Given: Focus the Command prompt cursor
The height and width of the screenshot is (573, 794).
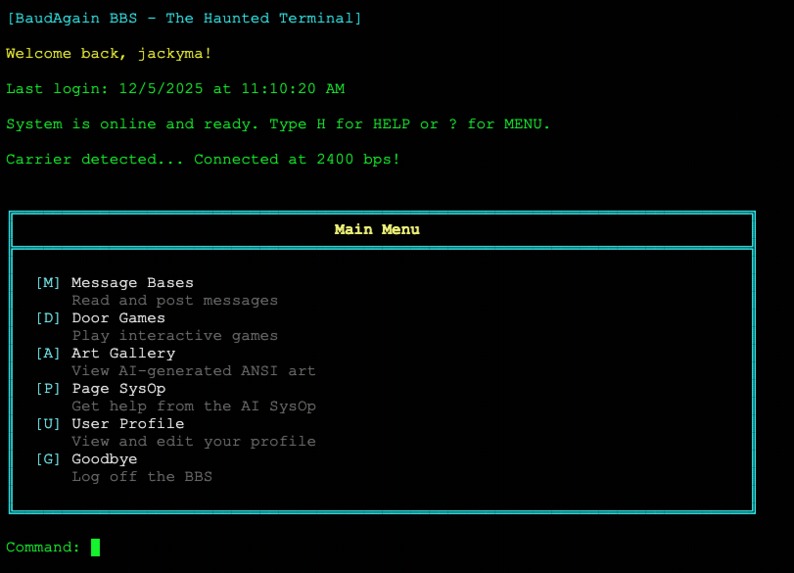Looking at the screenshot, I should tap(95, 547).
